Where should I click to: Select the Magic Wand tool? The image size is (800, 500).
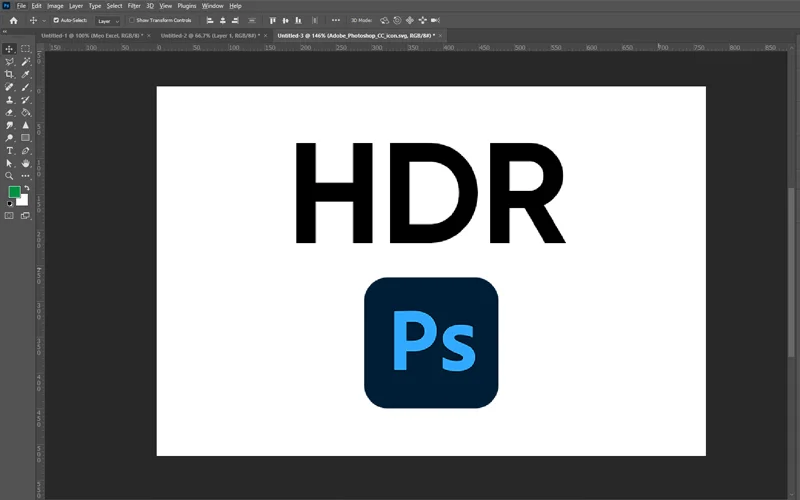tap(25, 62)
